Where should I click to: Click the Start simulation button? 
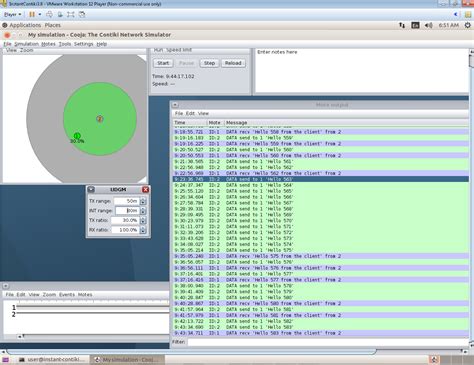163,63
